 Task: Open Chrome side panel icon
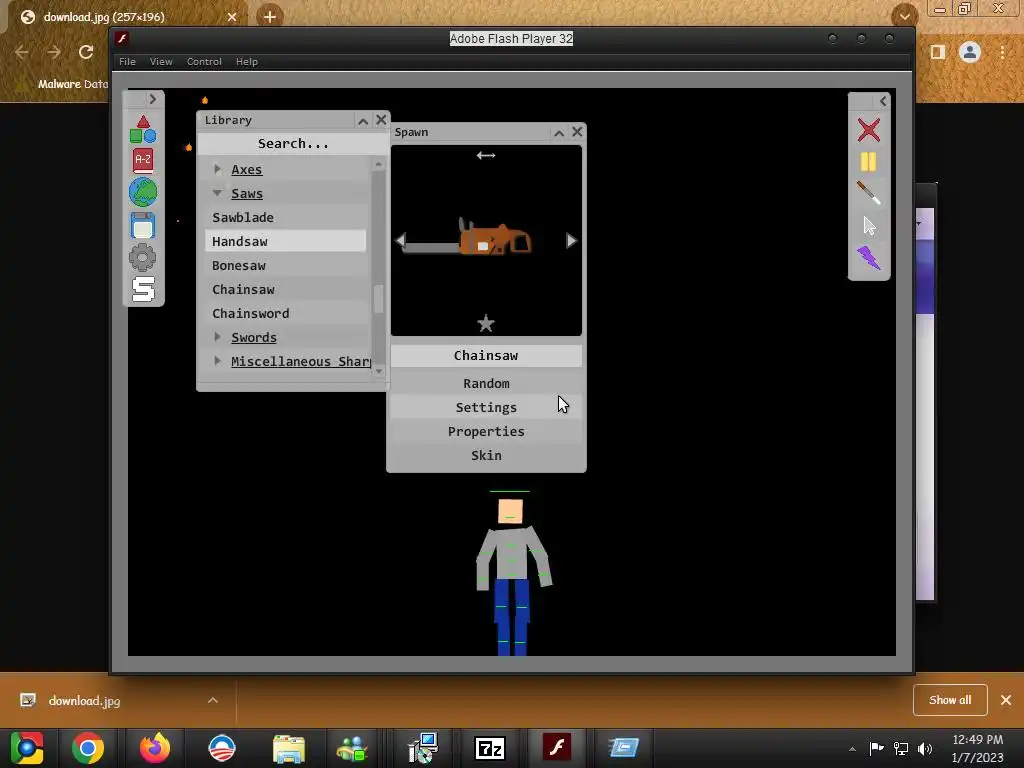(938, 52)
